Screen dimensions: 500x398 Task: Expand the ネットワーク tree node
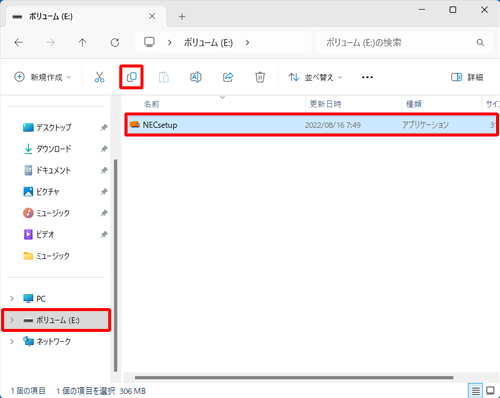(12, 341)
